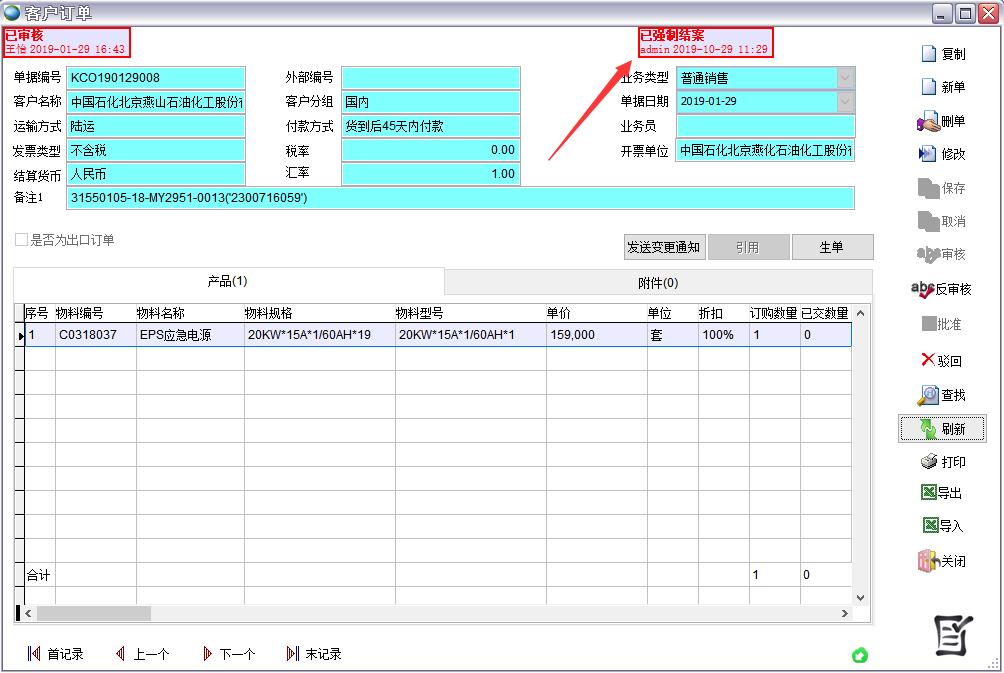Open the 单据日期 date dropdown
This screenshot has width=1004, height=673.
[x=845, y=102]
